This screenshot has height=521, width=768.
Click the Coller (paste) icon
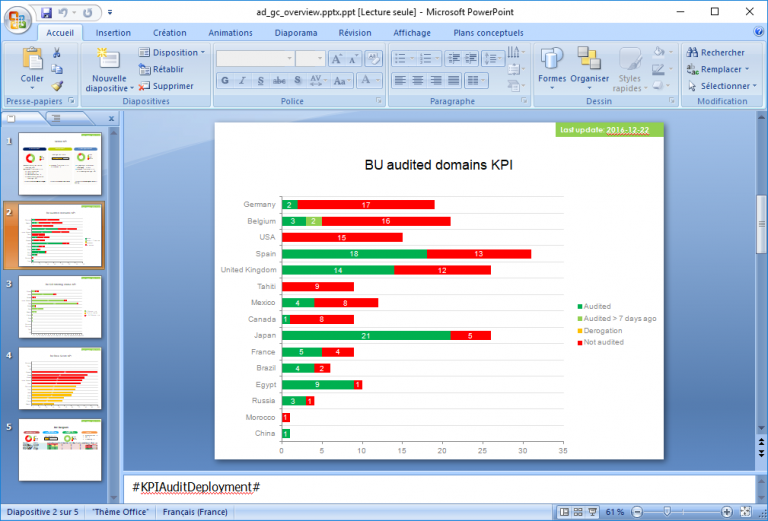(32, 58)
